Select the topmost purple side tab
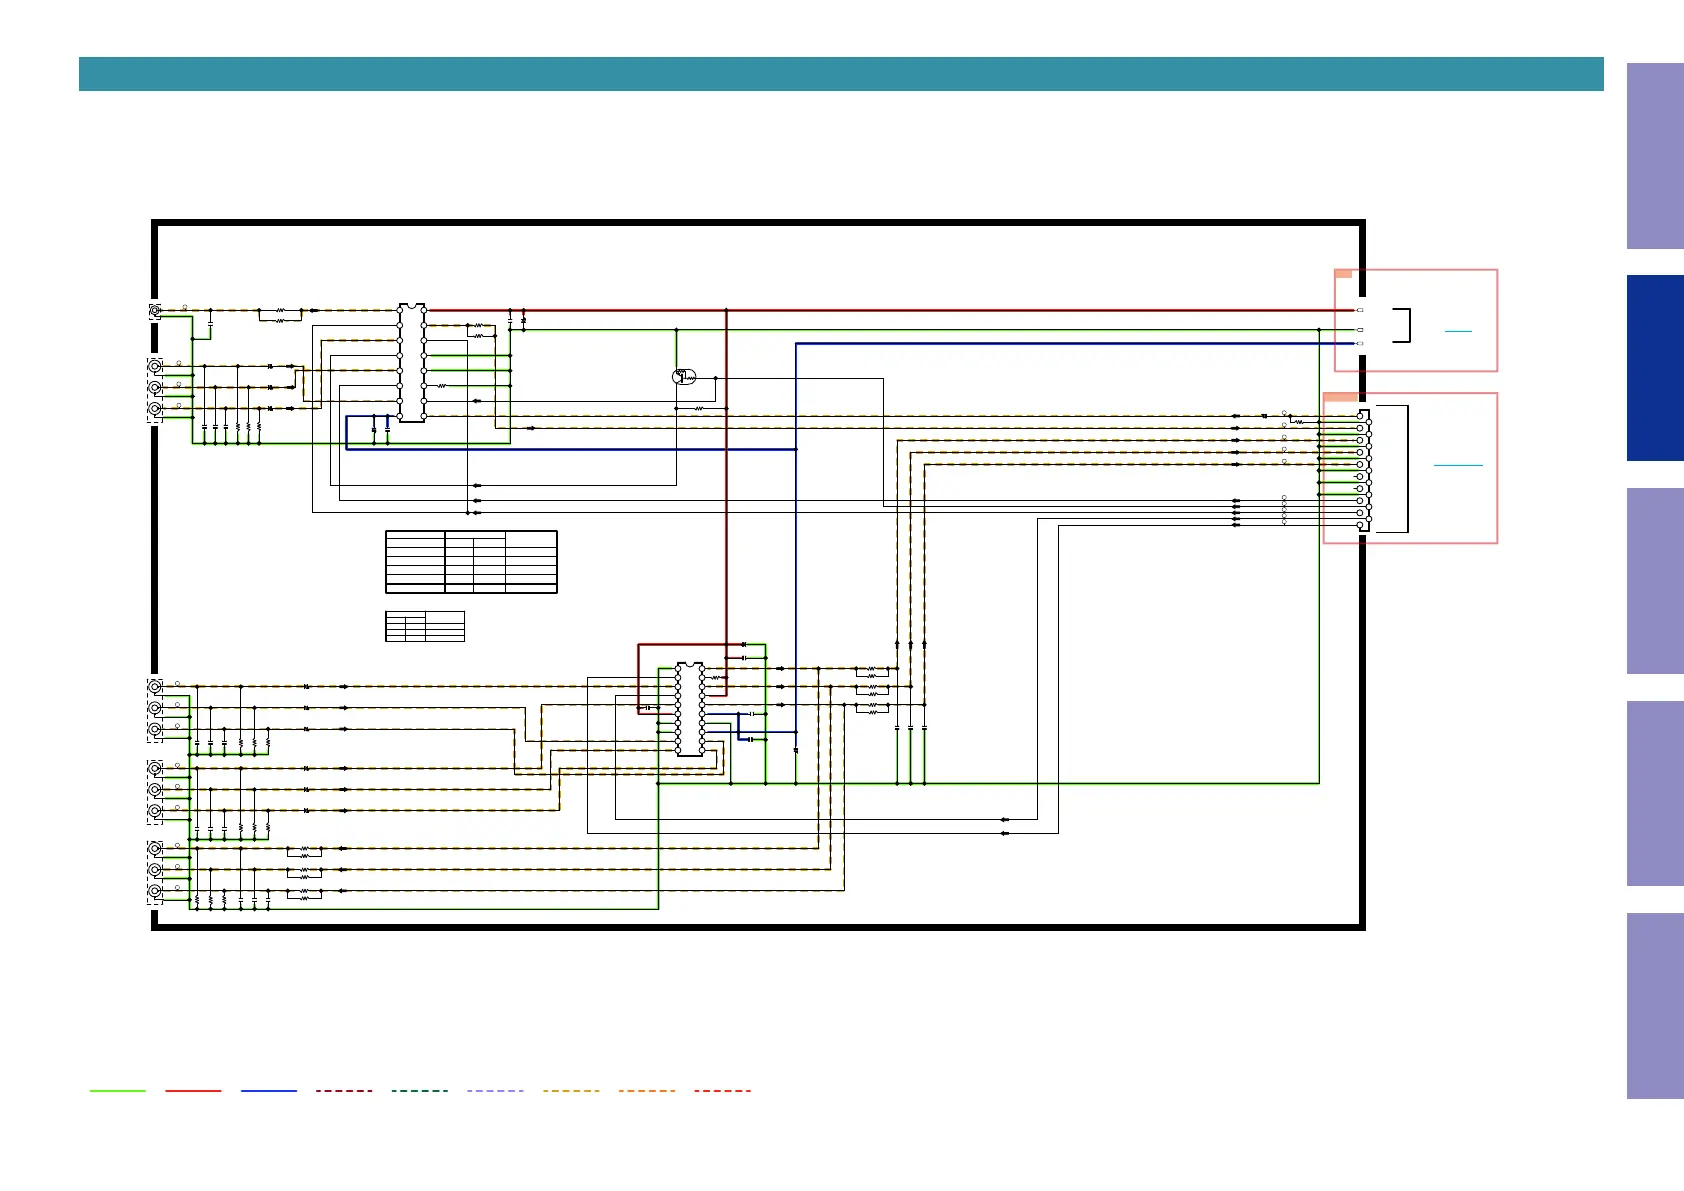This screenshot has height=1191, width=1684. click(x=1654, y=156)
